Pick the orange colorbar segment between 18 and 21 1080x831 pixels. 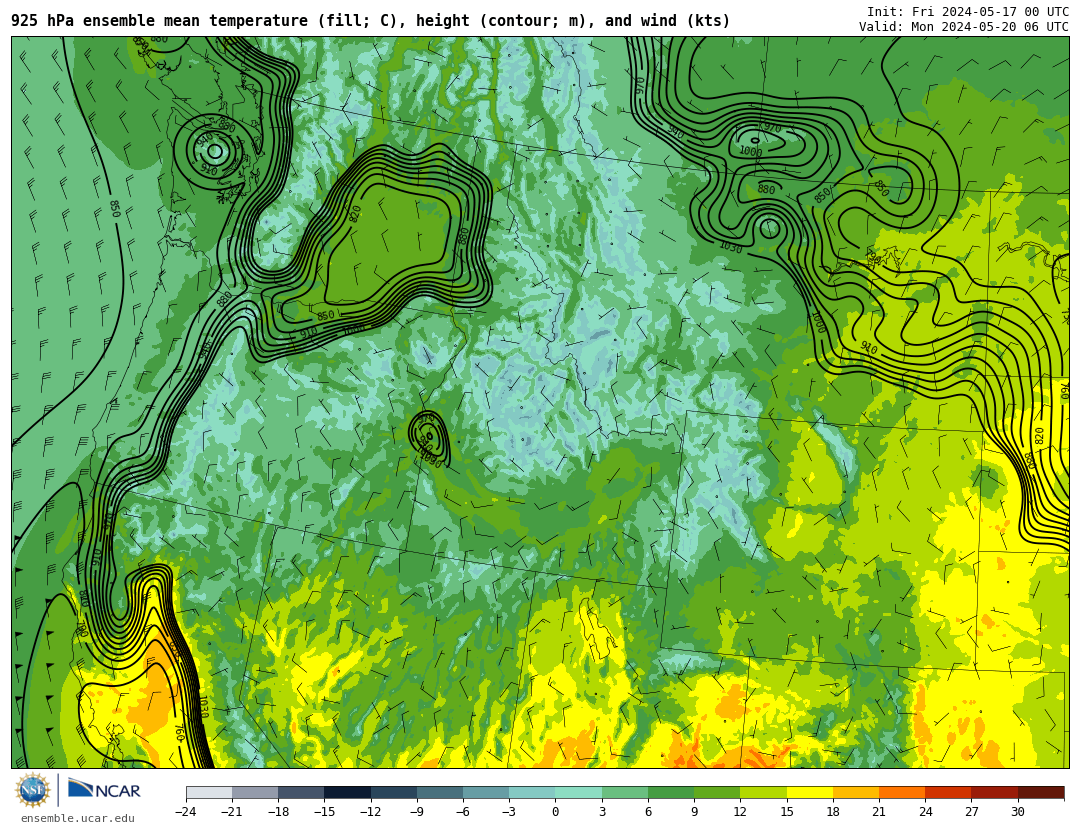[856, 792]
